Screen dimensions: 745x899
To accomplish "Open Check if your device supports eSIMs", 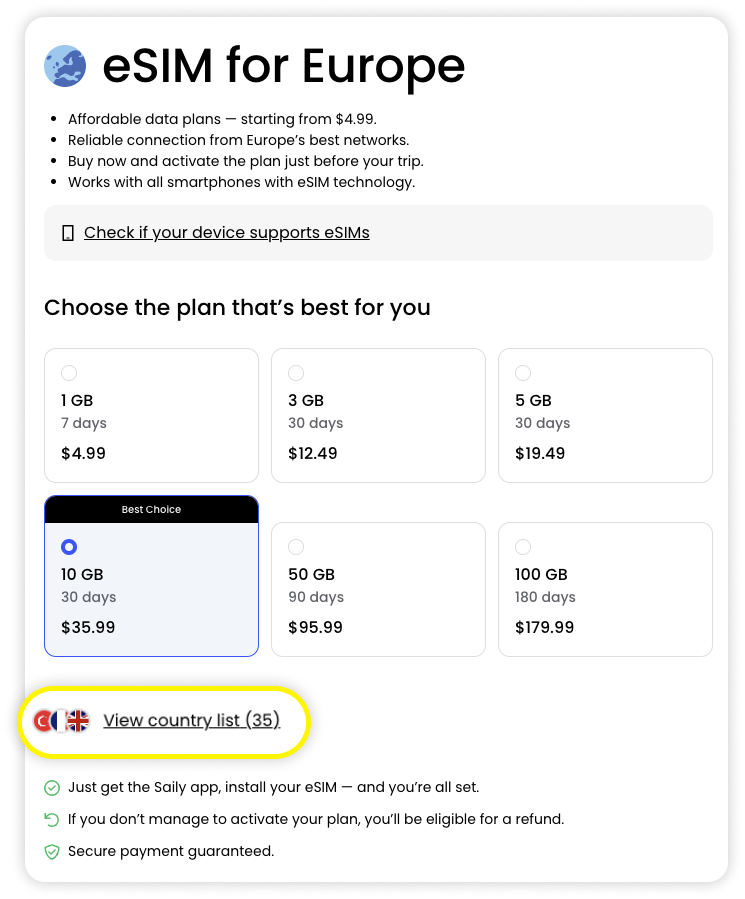I will [226, 233].
